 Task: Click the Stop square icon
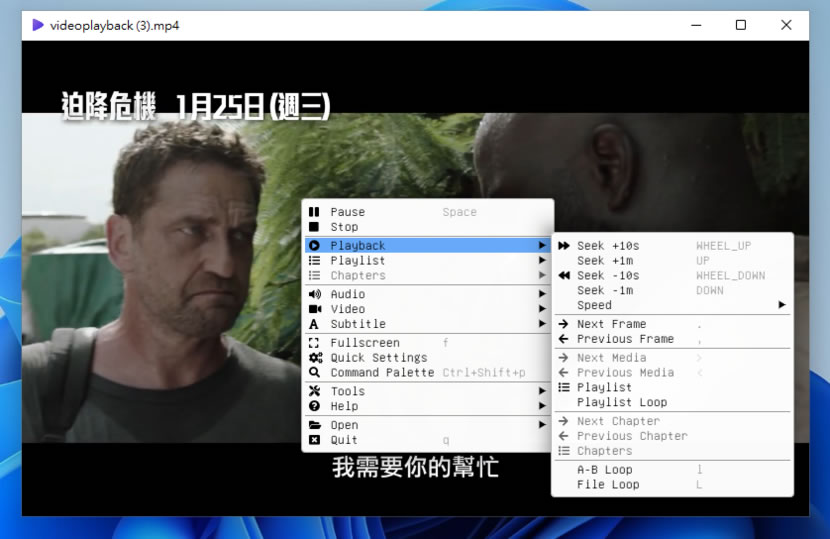[x=314, y=227]
